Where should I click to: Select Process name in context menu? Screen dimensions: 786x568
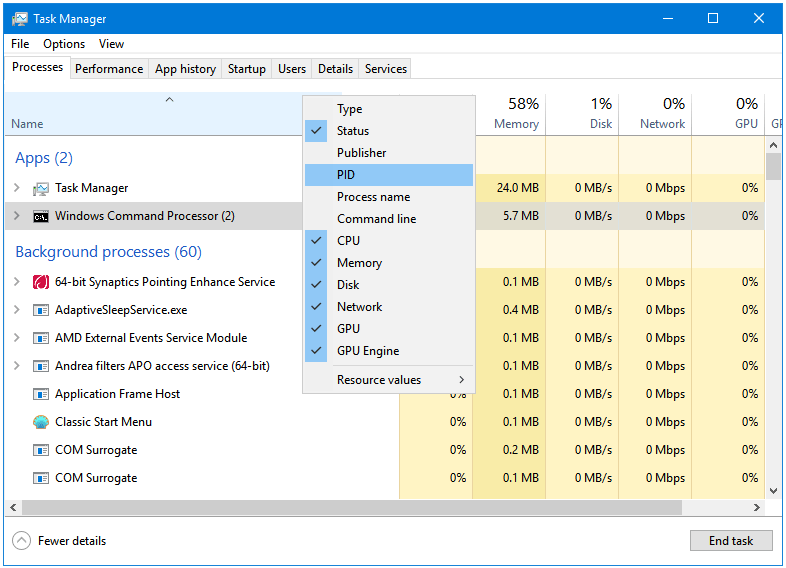(389, 197)
